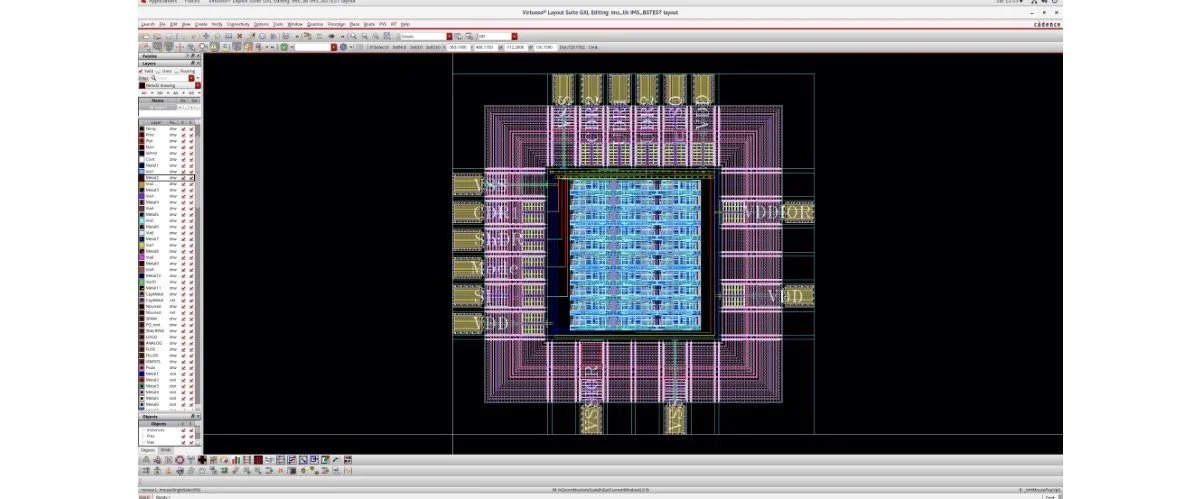1179x499 pixels.
Task: Select the Move tool cross-arrows icon
Action: [205, 36]
